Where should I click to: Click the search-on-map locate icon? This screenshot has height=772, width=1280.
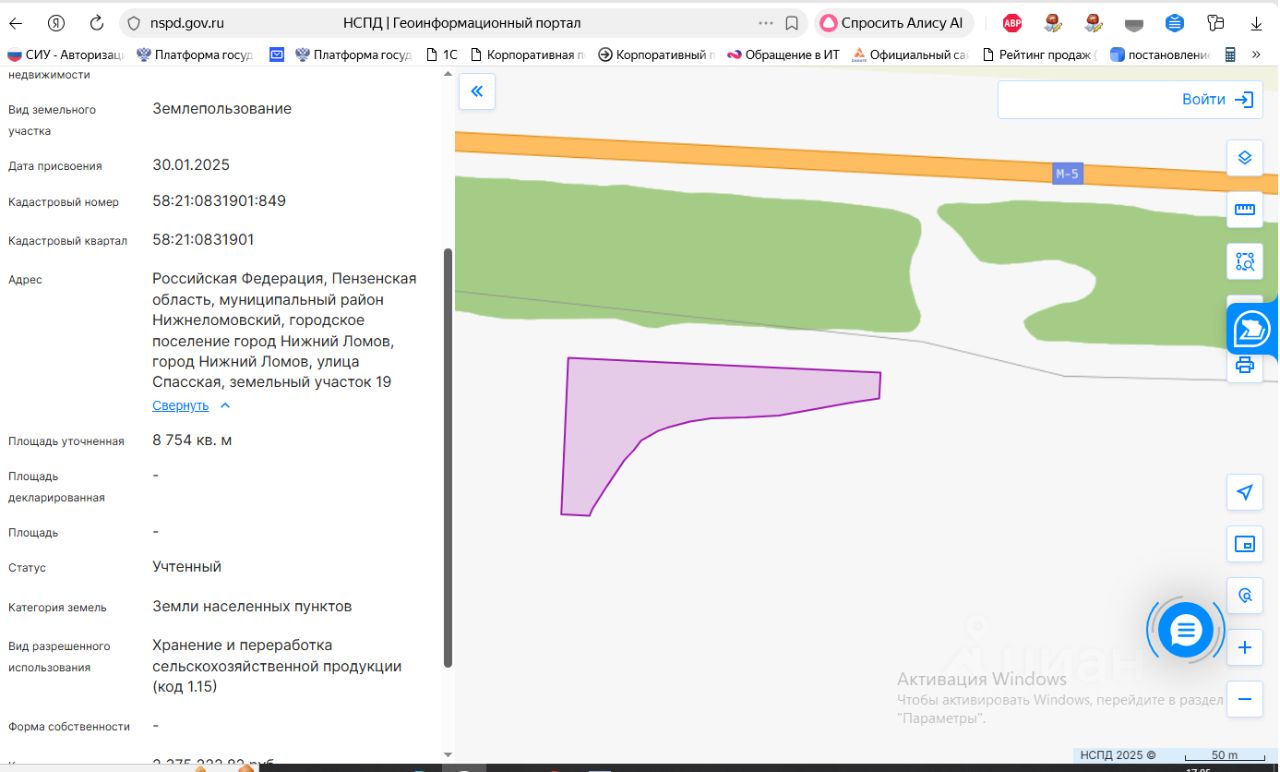(1245, 596)
